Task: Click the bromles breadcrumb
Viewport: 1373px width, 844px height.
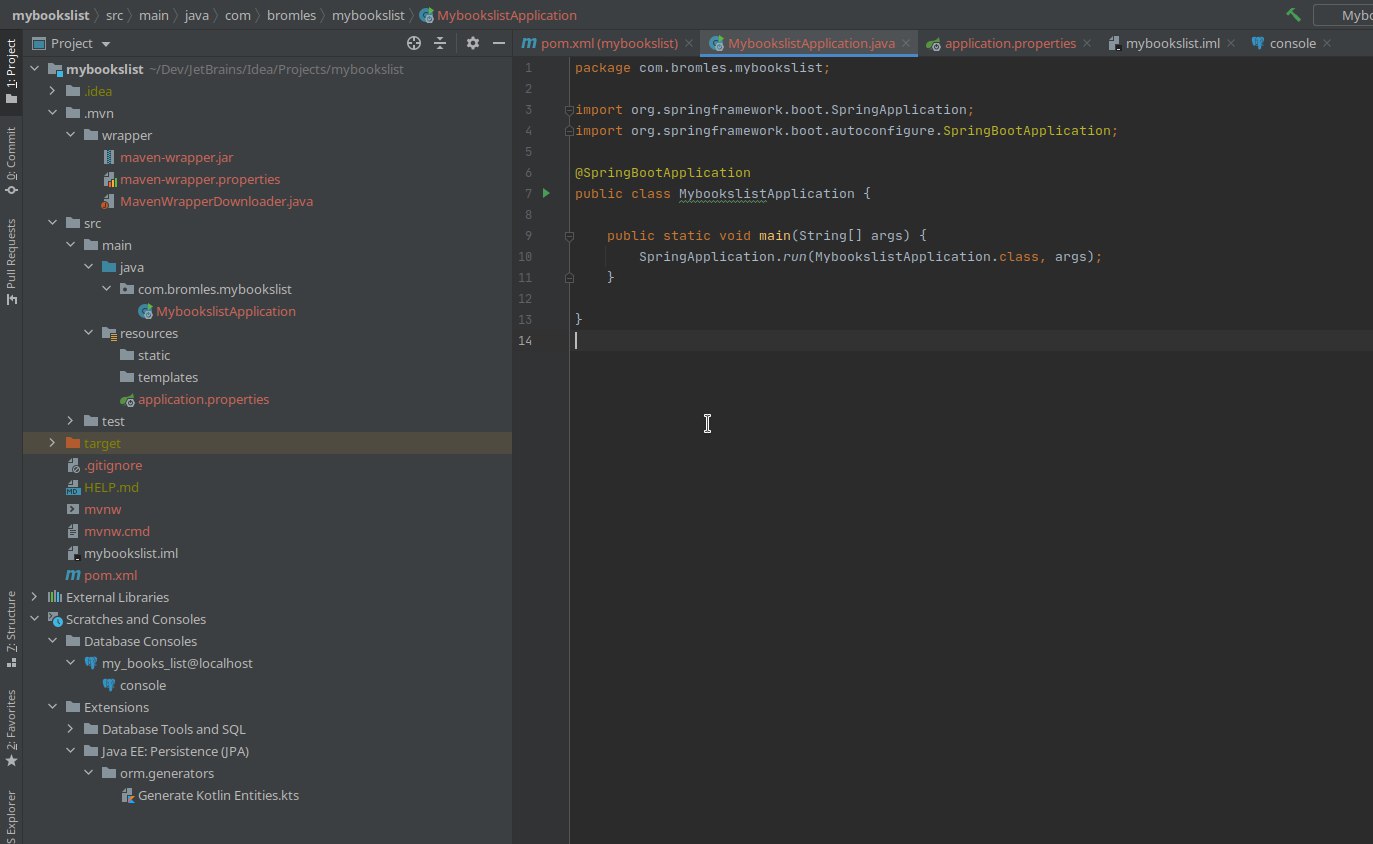Action: coord(289,15)
